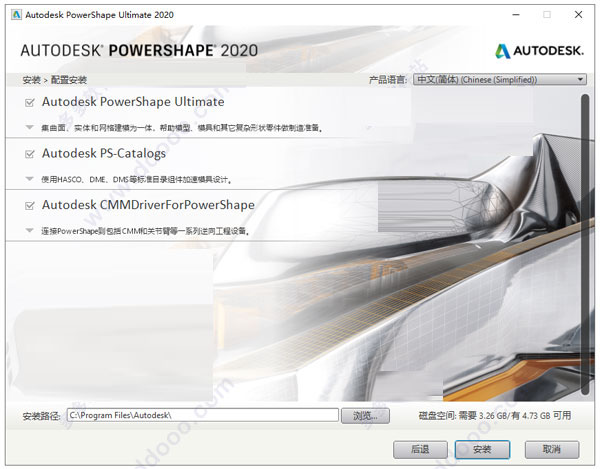This screenshot has width=600, height=469.
Task: Toggle the Autodesk CMMDriverForPowerShape checkbox
Action: 29,206
